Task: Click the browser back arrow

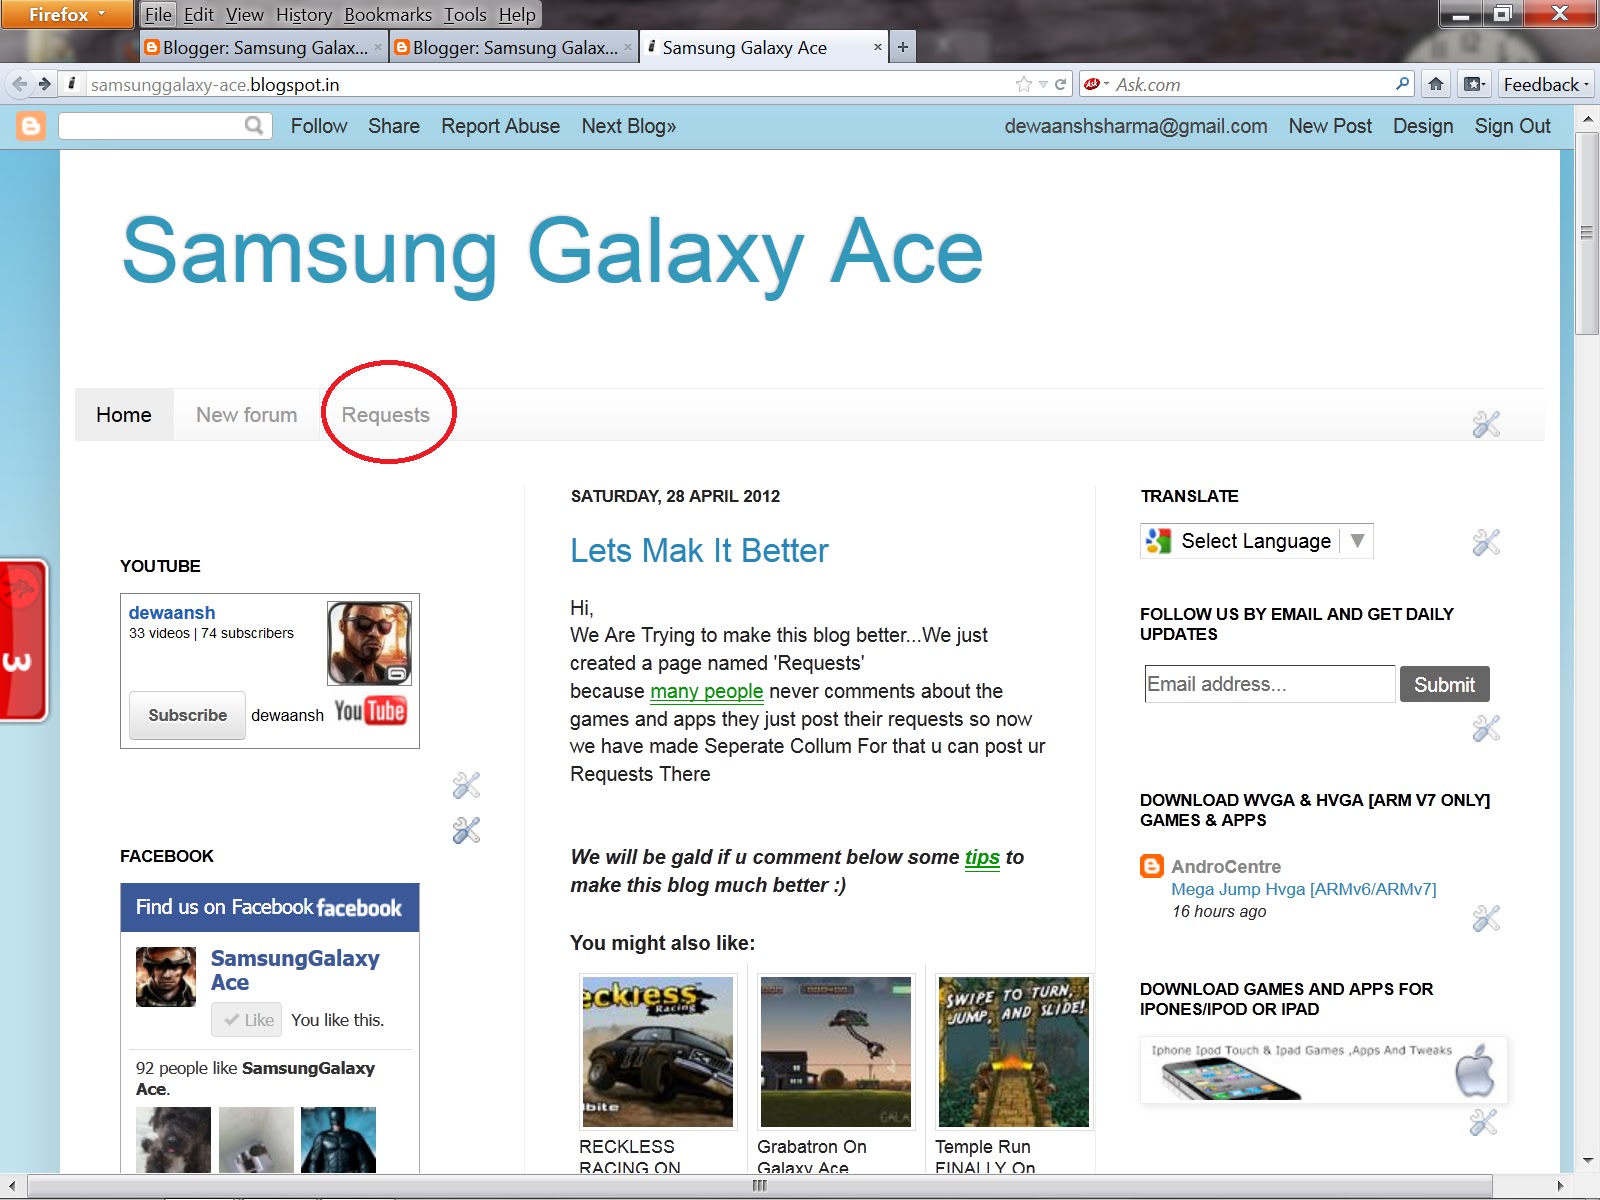Action: 20,84
